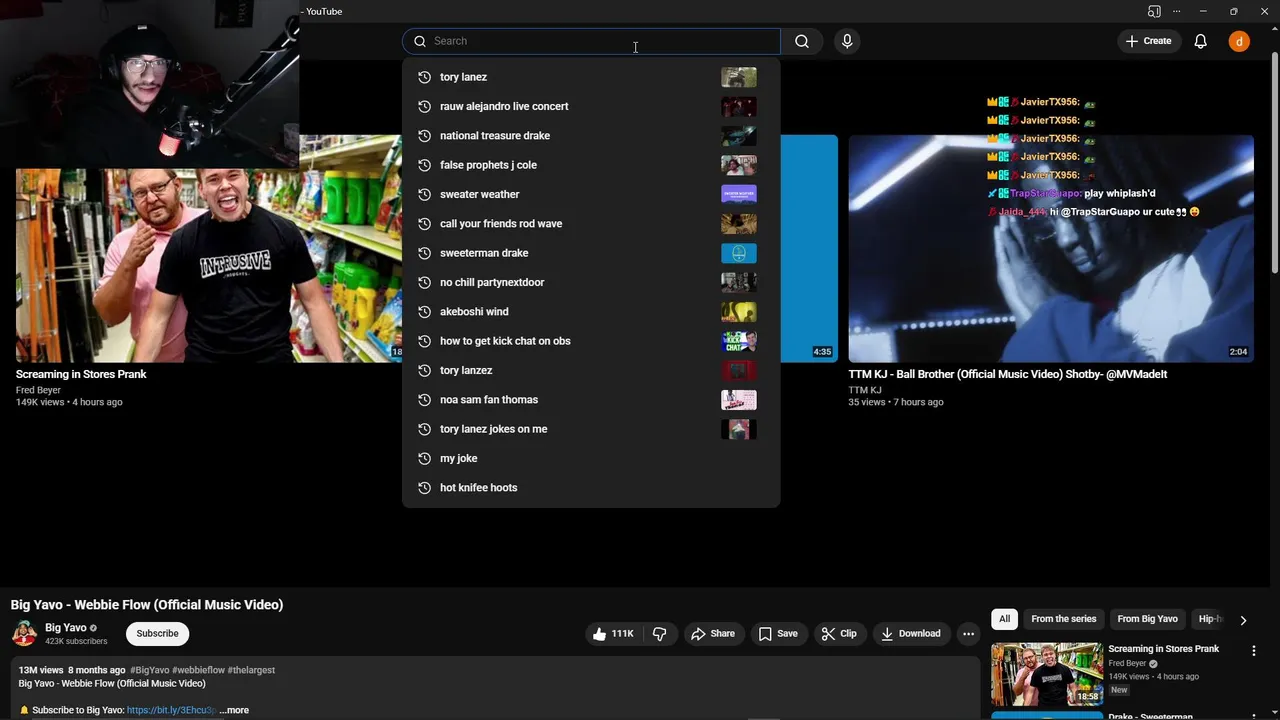The width and height of the screenshot is (1280, 720).
Task: Open the account avatar menu
Action: tap(1239, 41)
